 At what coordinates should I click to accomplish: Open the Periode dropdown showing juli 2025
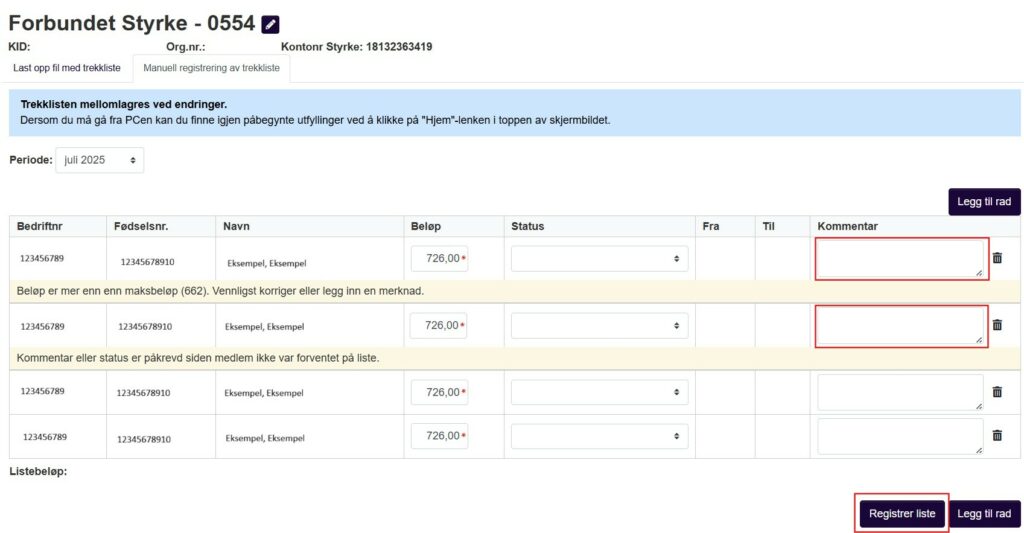point(99,160)
